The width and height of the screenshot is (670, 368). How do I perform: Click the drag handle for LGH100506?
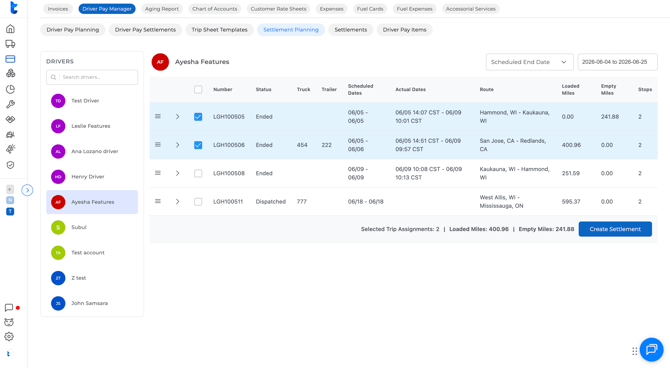(x=158, y=144)
